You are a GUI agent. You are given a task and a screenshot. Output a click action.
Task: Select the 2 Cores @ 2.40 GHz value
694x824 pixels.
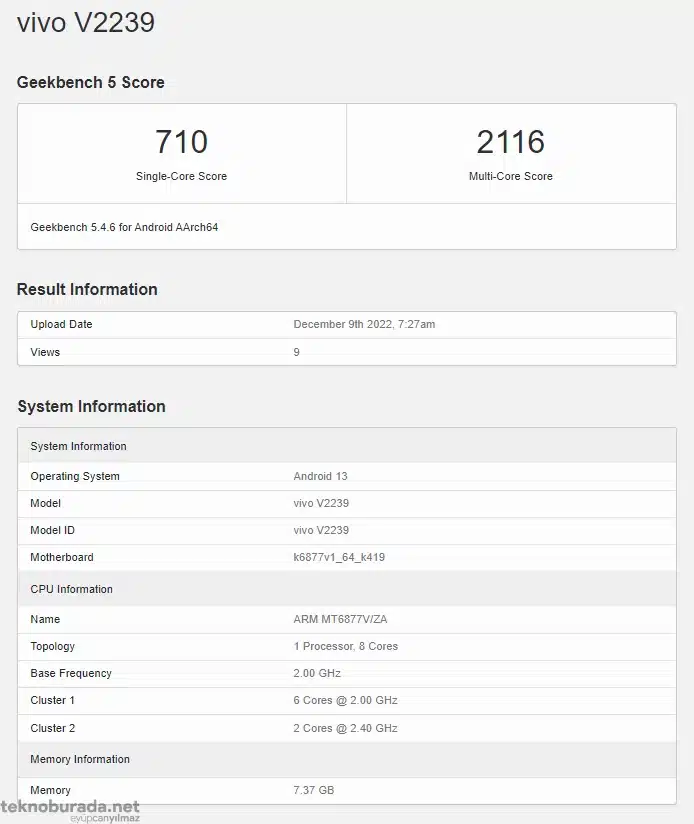(x=345, y=728)
